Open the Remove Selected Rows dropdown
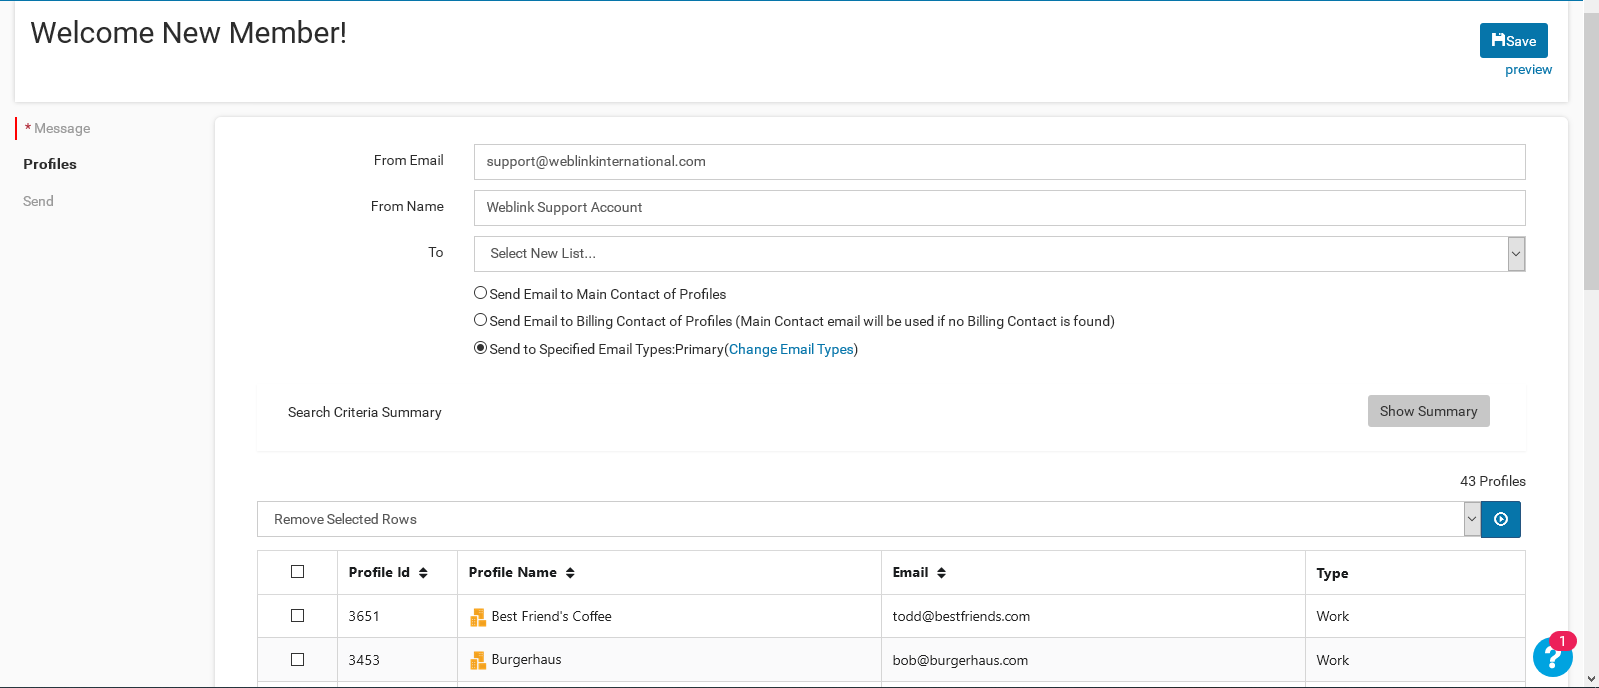 (868, 519)
